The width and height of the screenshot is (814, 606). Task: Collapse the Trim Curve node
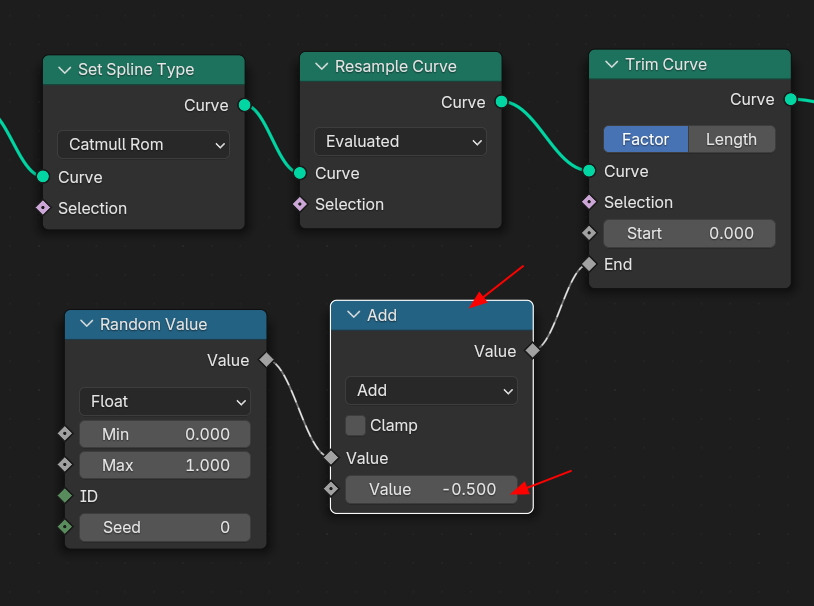(612, 64)
